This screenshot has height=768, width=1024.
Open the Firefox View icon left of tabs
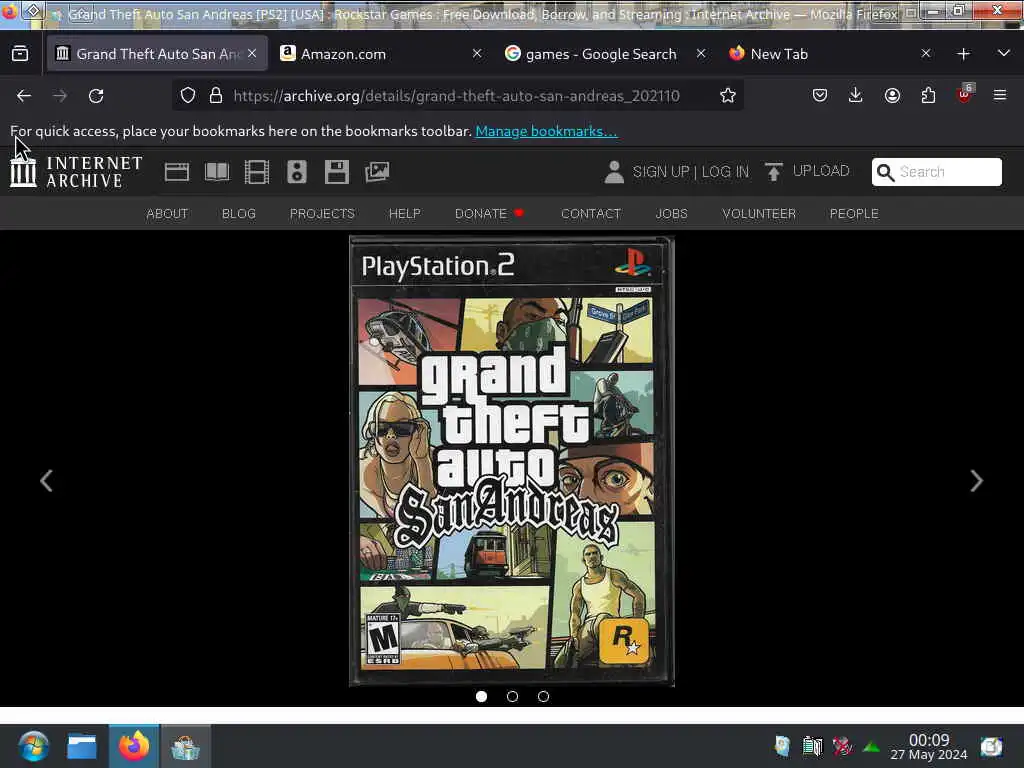click(20, 54)
